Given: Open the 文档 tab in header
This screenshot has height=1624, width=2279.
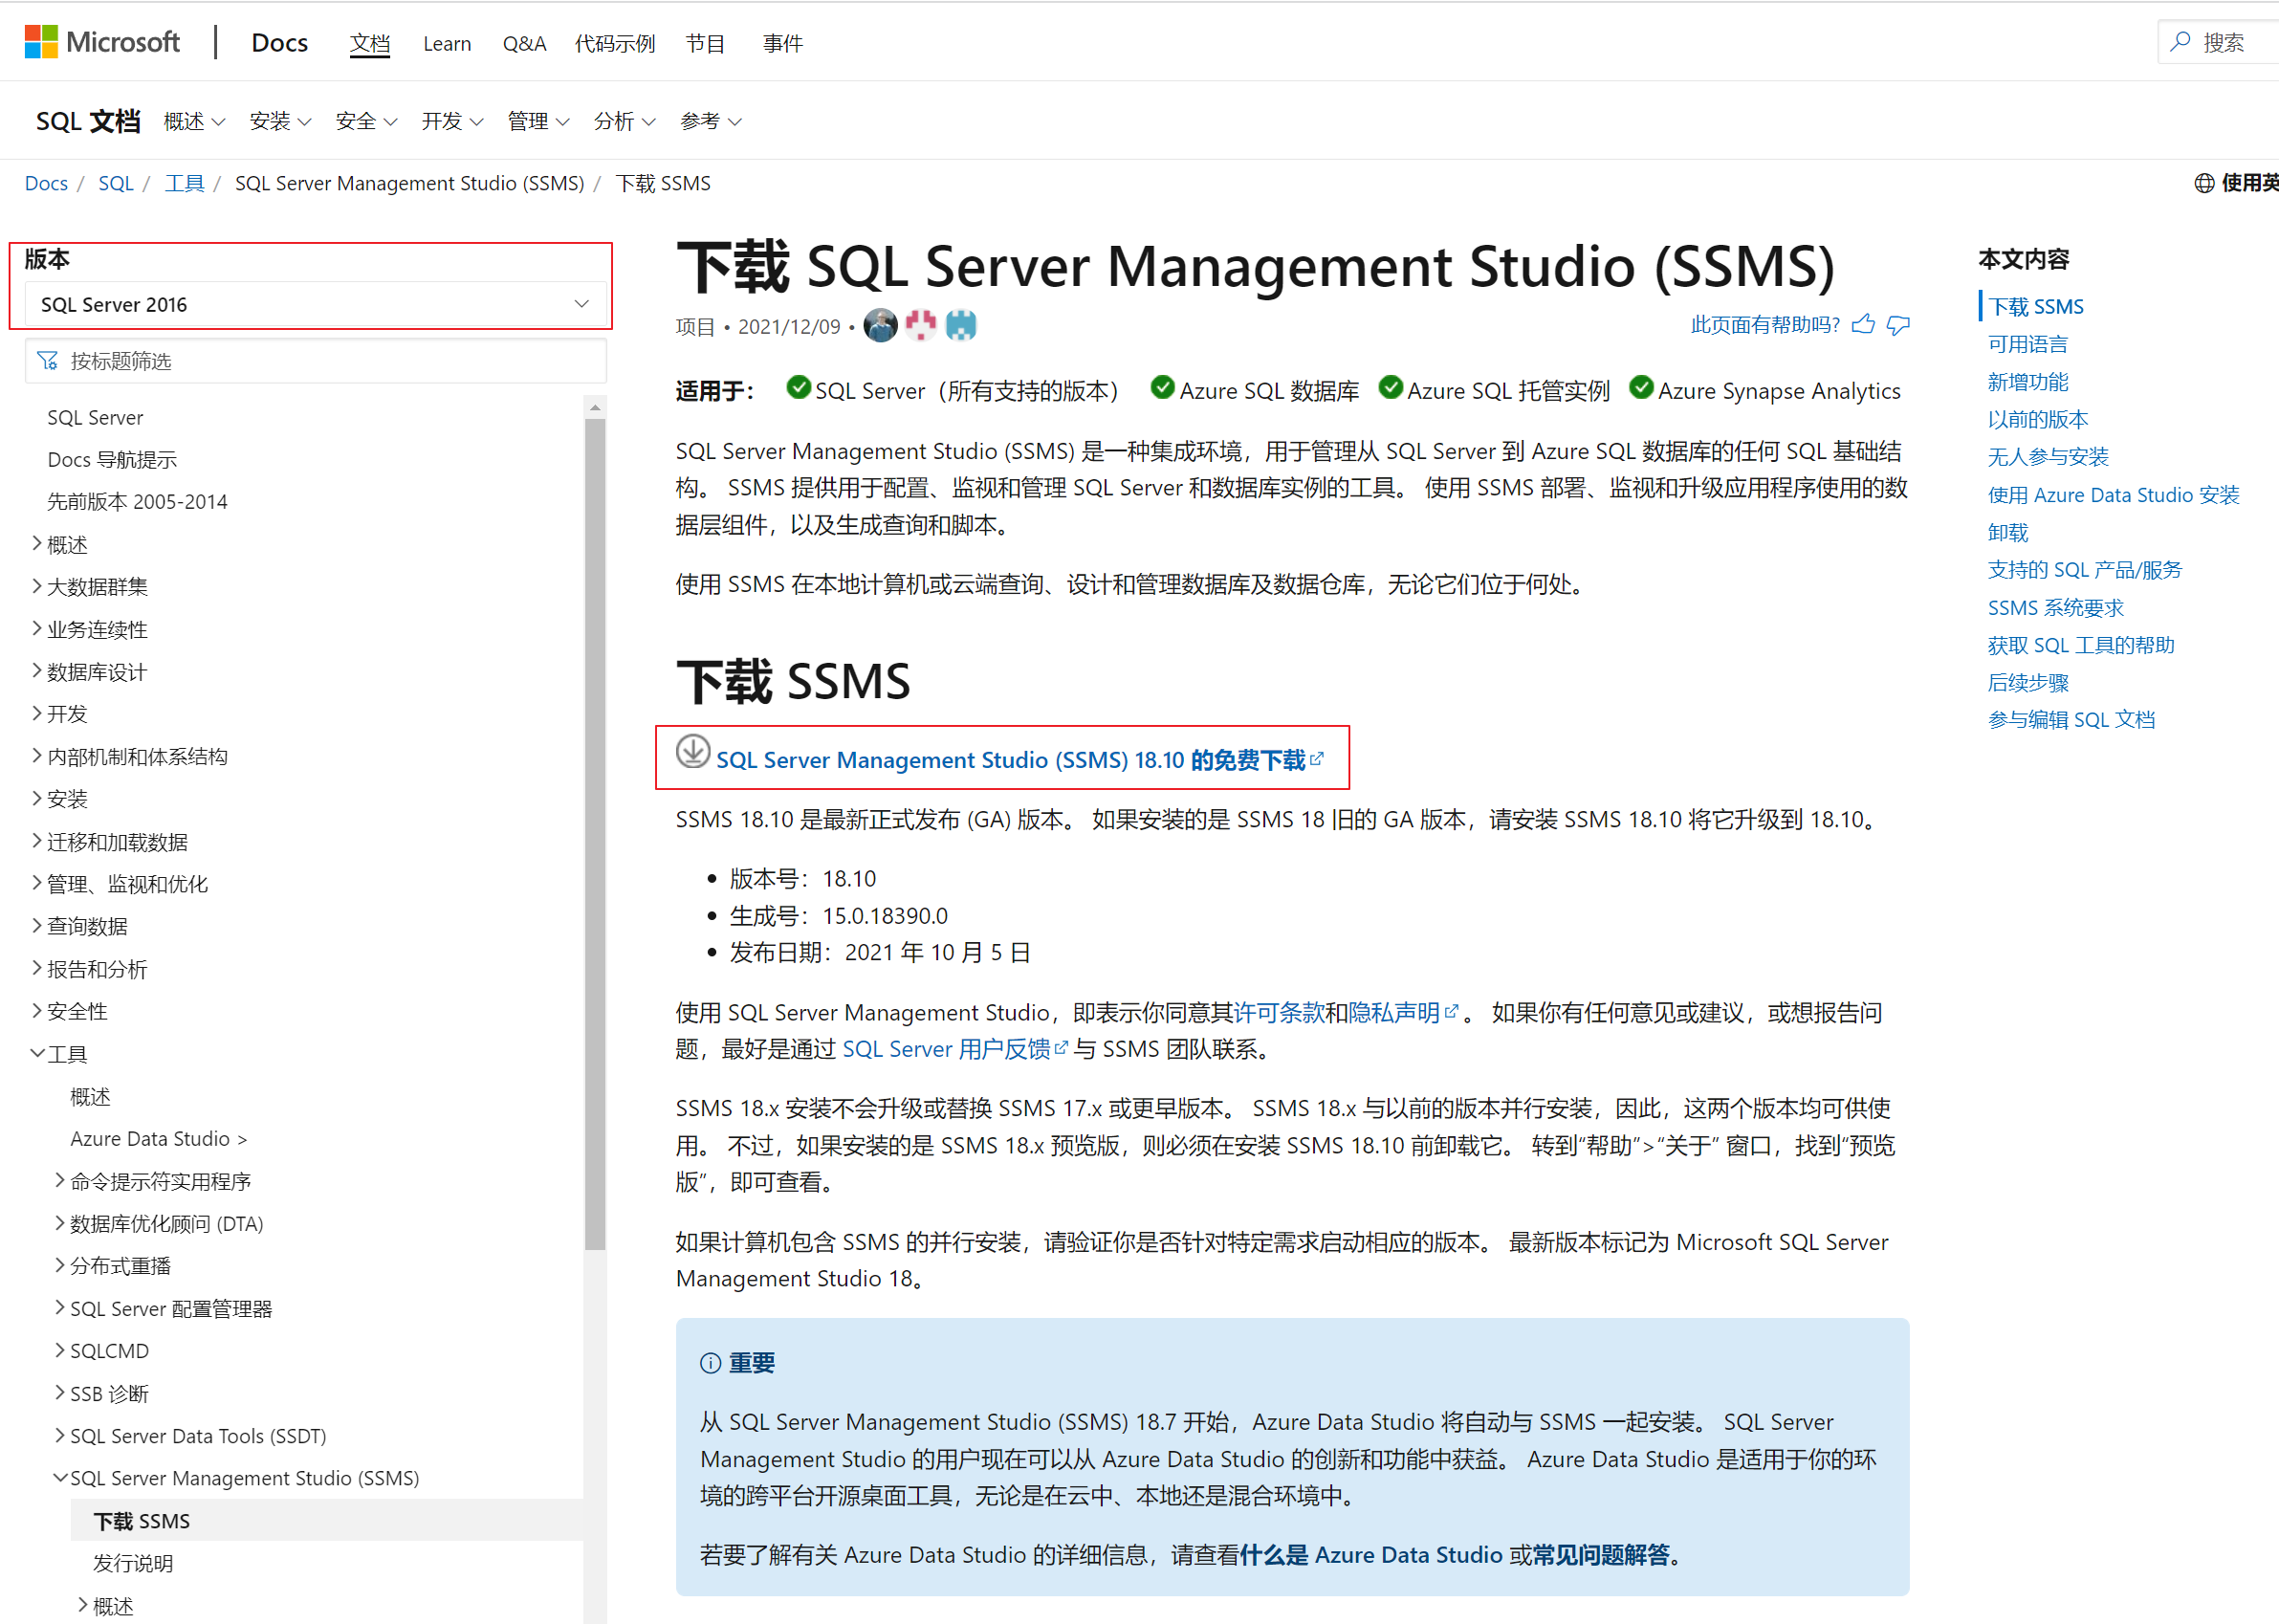Looking at the screenshot, I should point(370,43).
